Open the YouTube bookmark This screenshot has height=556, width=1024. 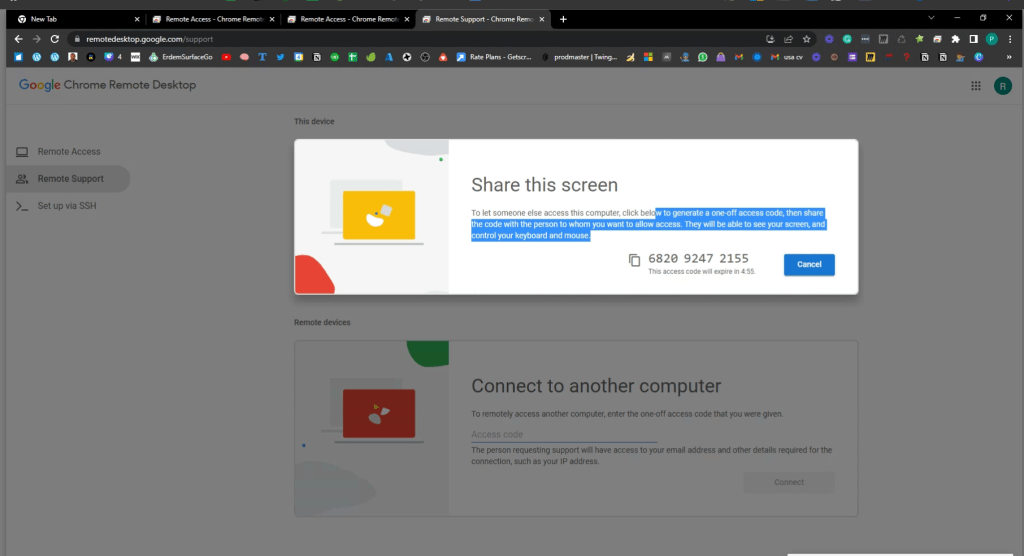click(x=226, y=57)
